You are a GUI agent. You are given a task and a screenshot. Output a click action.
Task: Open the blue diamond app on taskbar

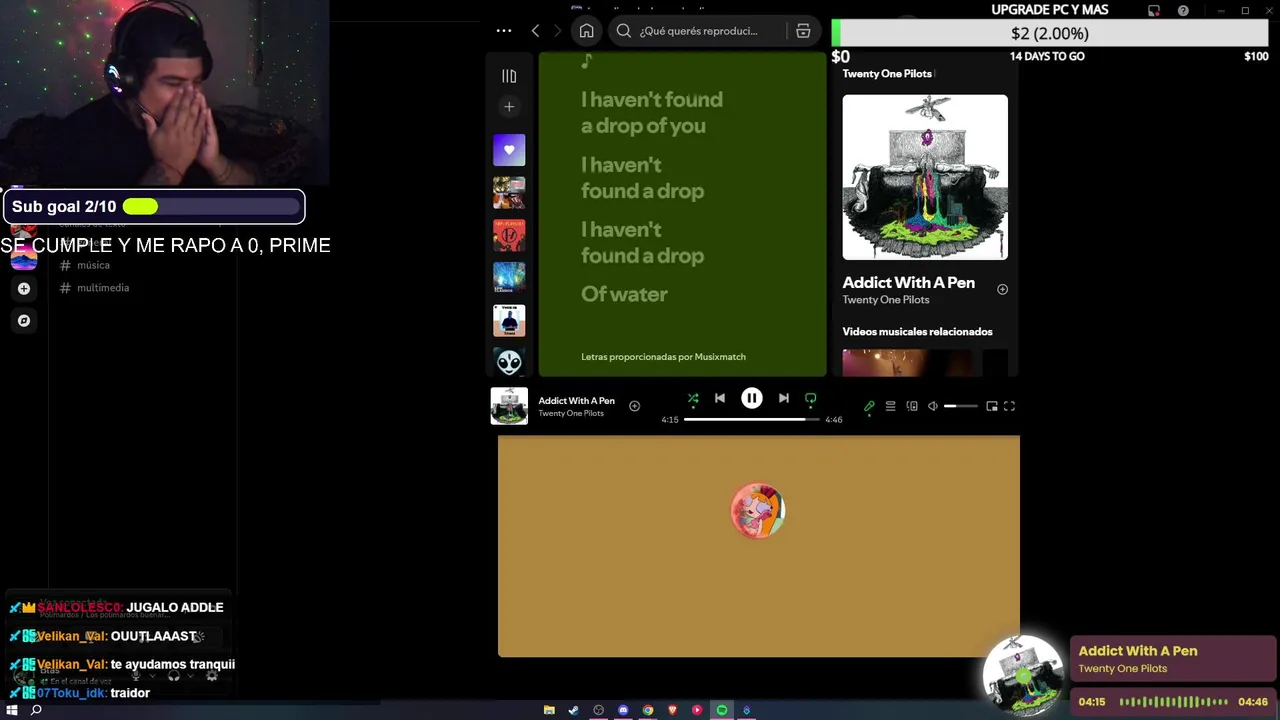(746, 710)
